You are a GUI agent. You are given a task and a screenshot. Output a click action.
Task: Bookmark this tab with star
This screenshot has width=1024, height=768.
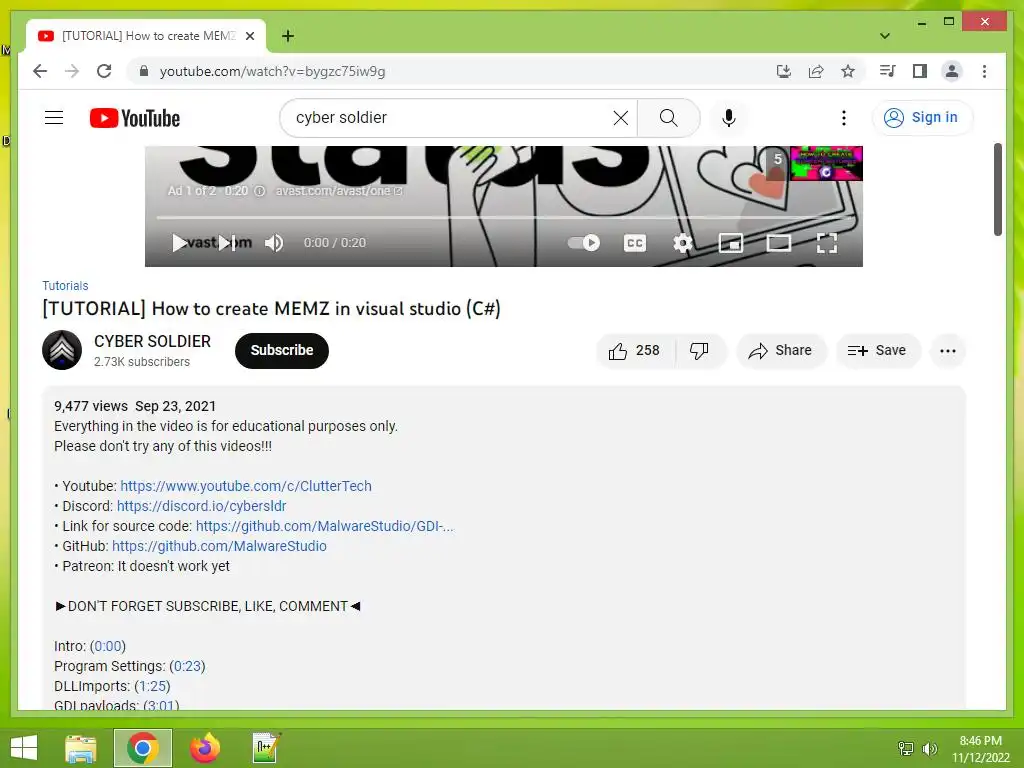tap(848, 71)
